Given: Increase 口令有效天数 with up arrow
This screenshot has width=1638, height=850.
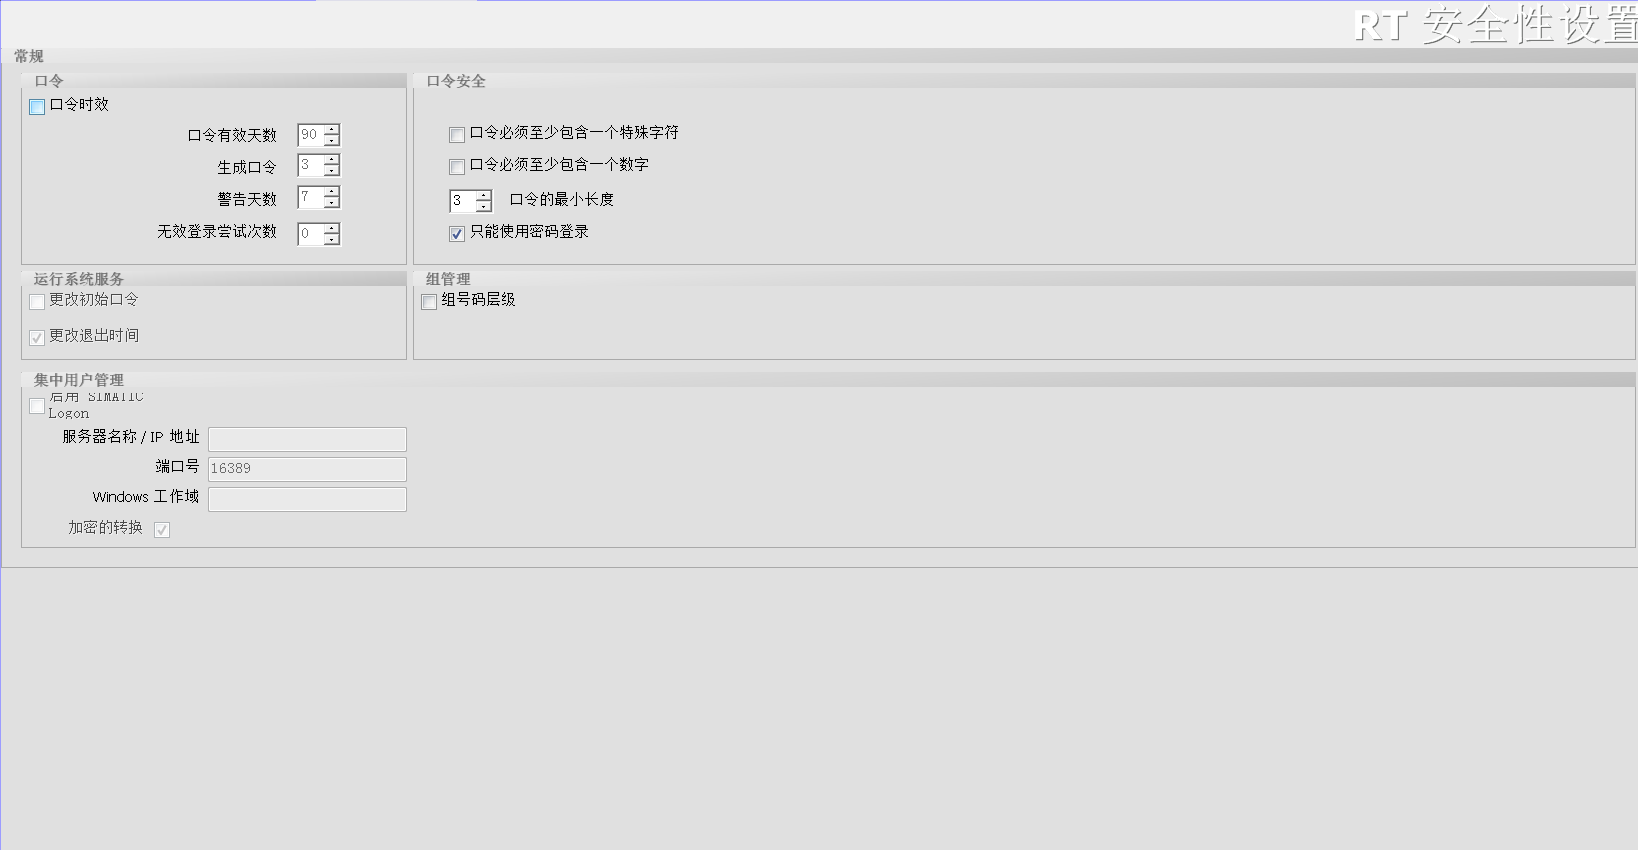Looking at the screenshot, I should tap(332, 129).
